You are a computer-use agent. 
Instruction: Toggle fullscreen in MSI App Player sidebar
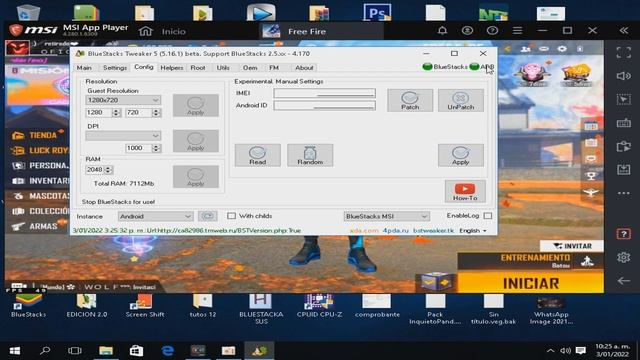coord(623,53)
